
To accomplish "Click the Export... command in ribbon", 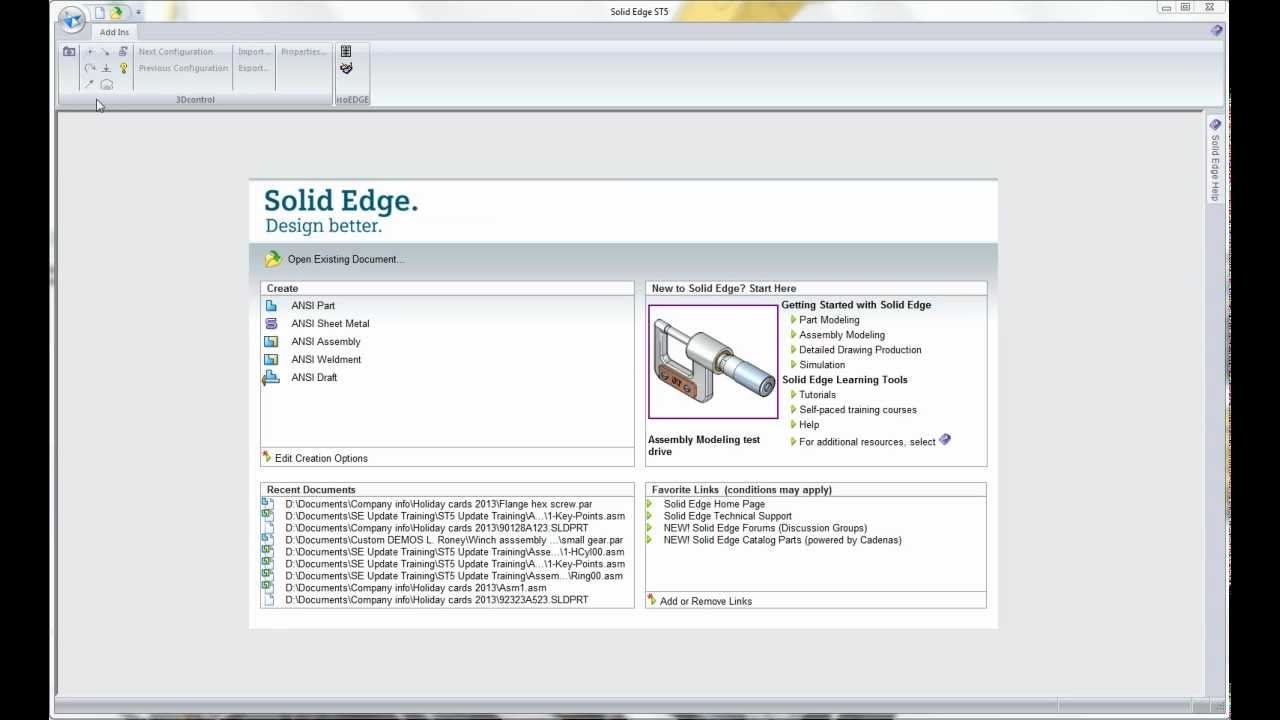I will pos(253,68).
